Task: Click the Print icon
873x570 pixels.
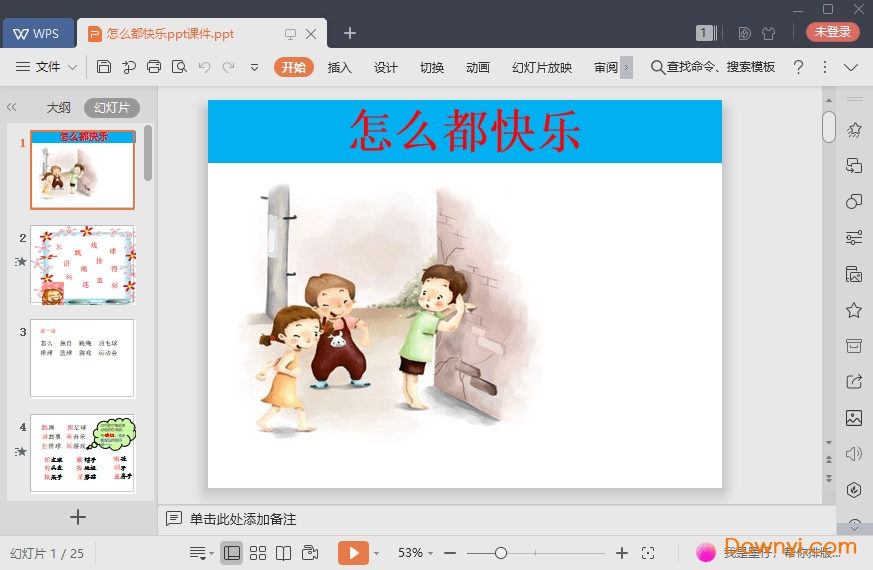Action: (154, 67)
